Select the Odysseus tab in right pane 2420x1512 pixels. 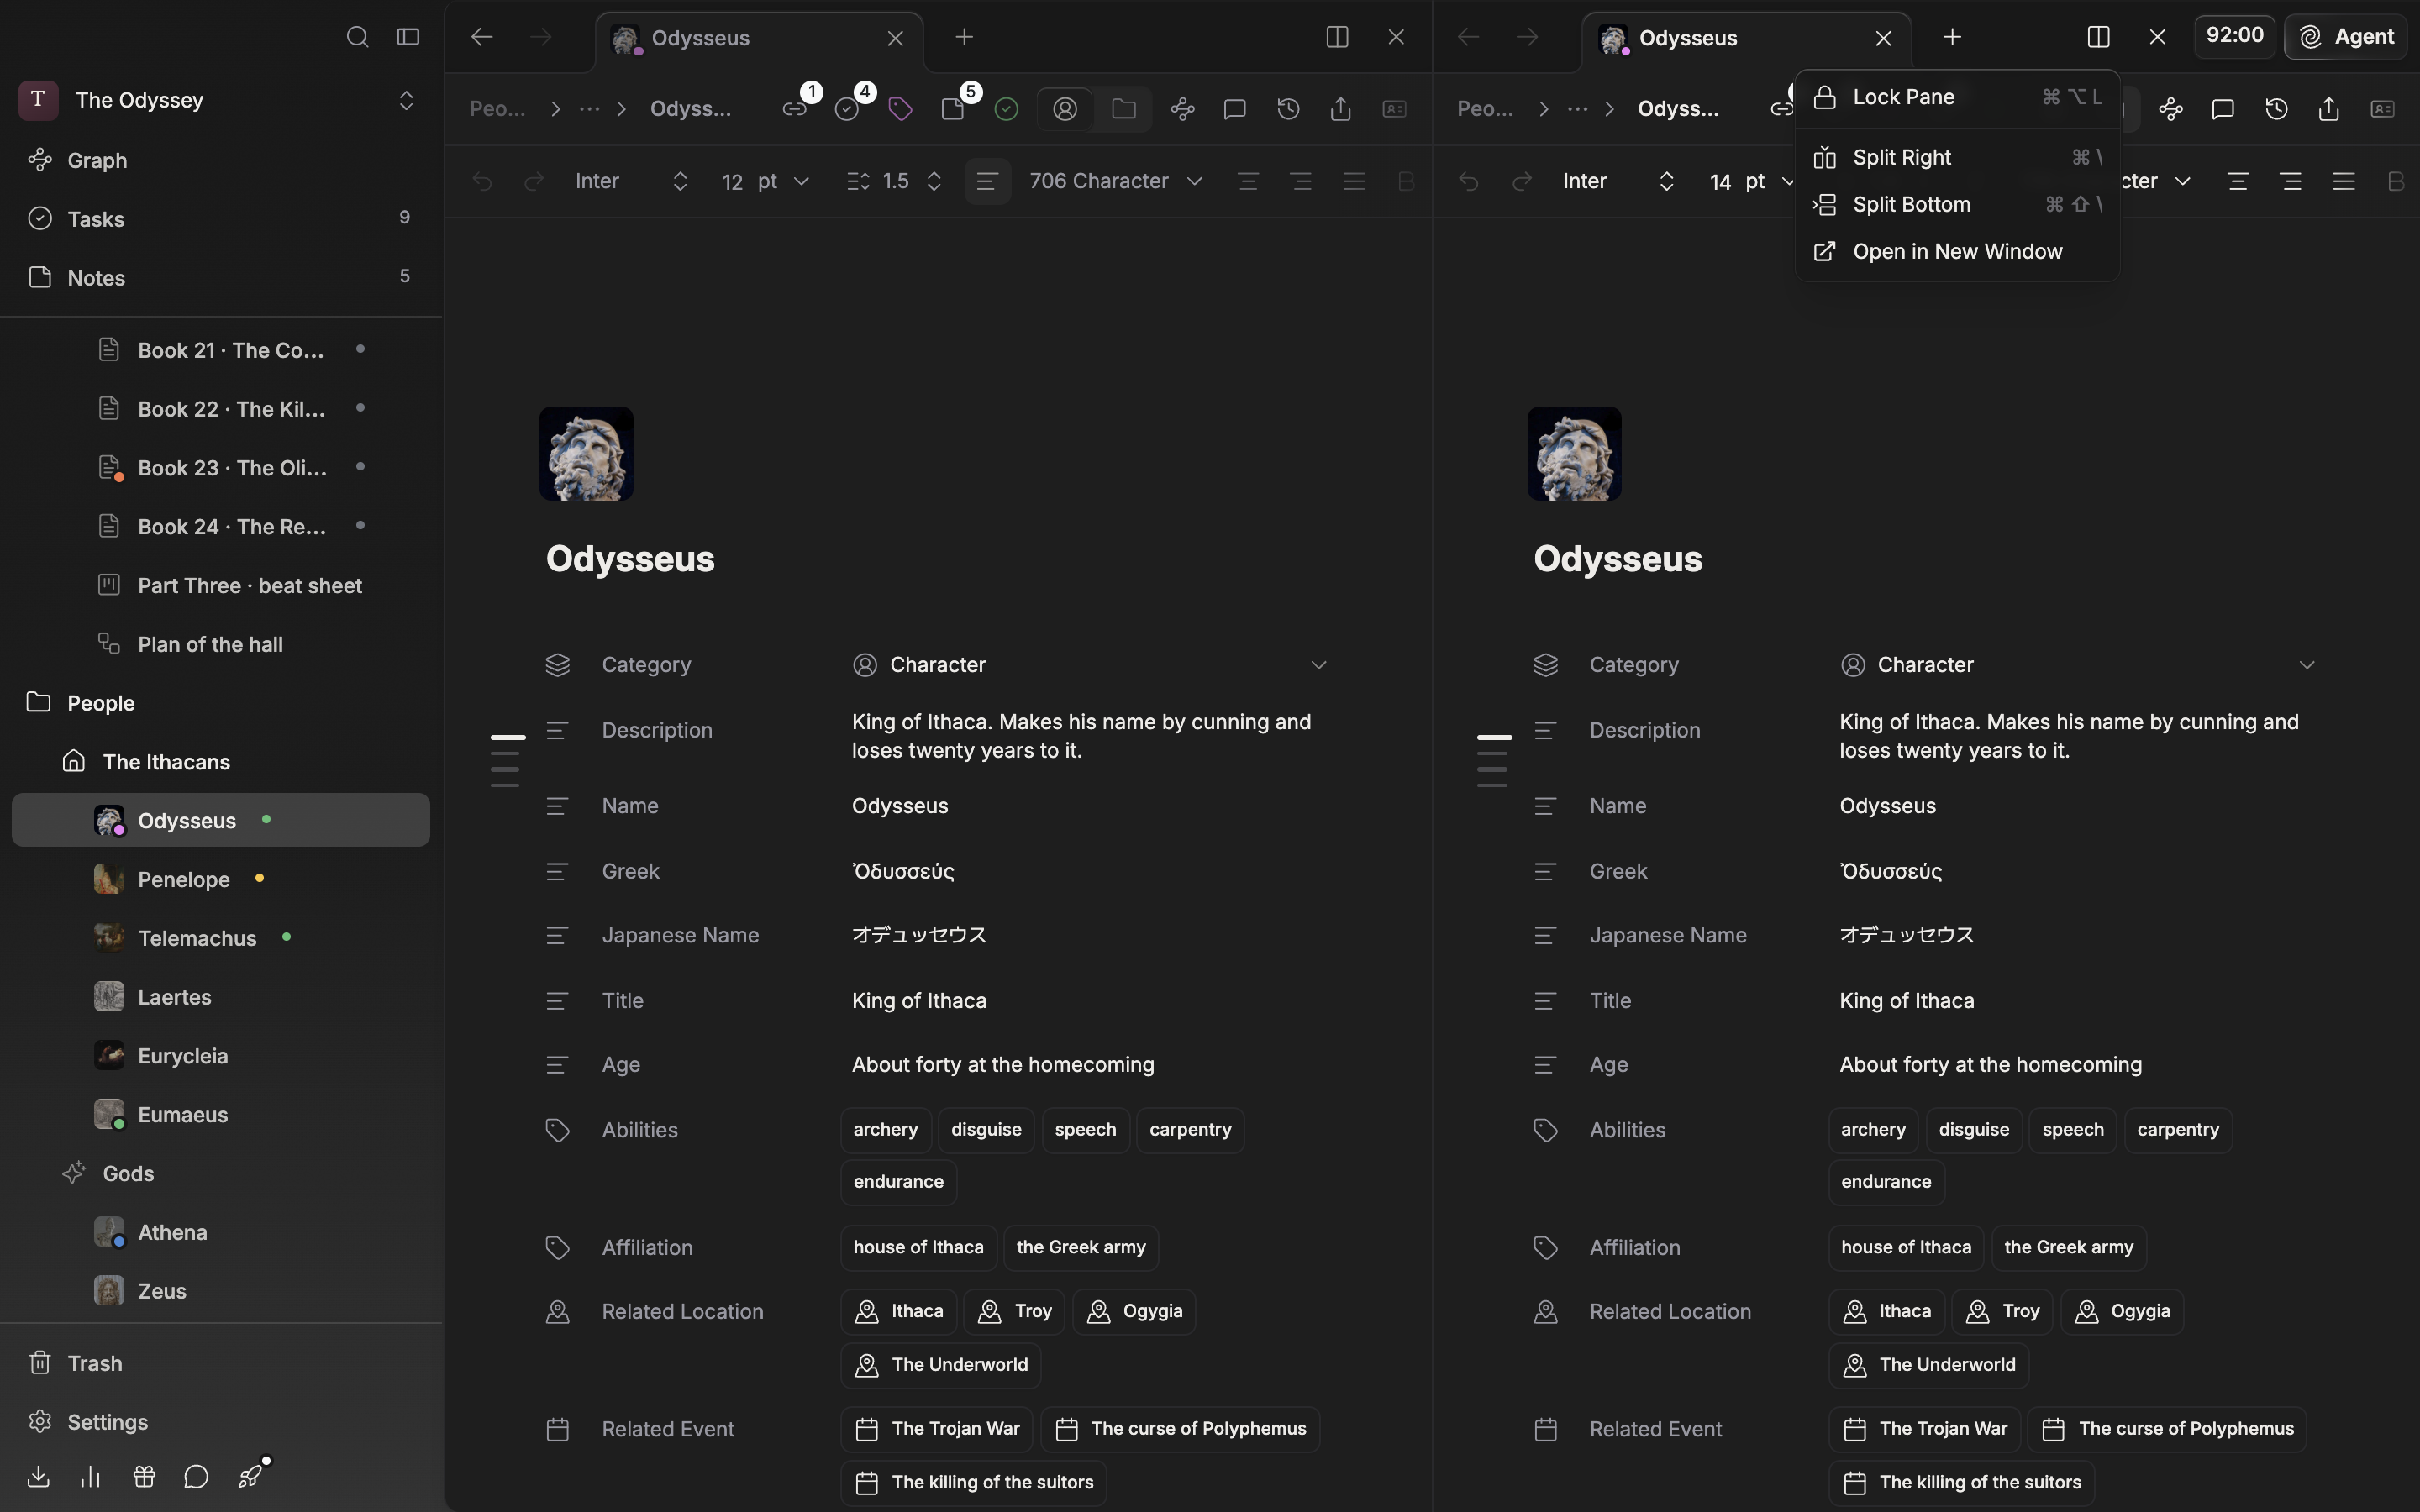[x=1747, y=38]
